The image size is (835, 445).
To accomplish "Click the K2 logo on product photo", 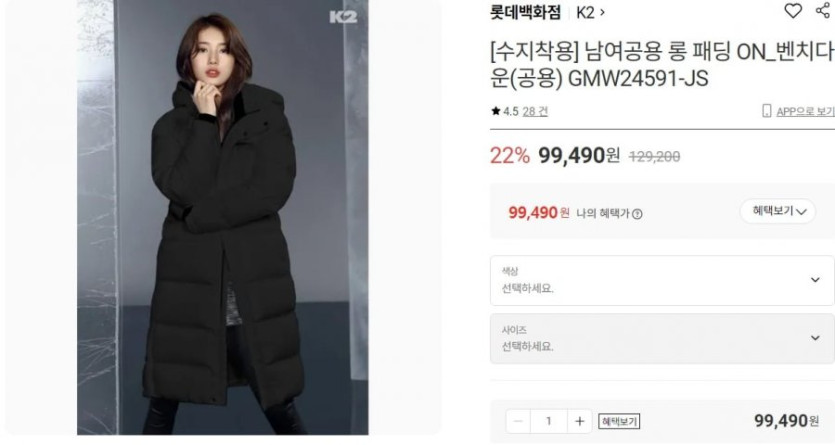I will pos(343,17).
